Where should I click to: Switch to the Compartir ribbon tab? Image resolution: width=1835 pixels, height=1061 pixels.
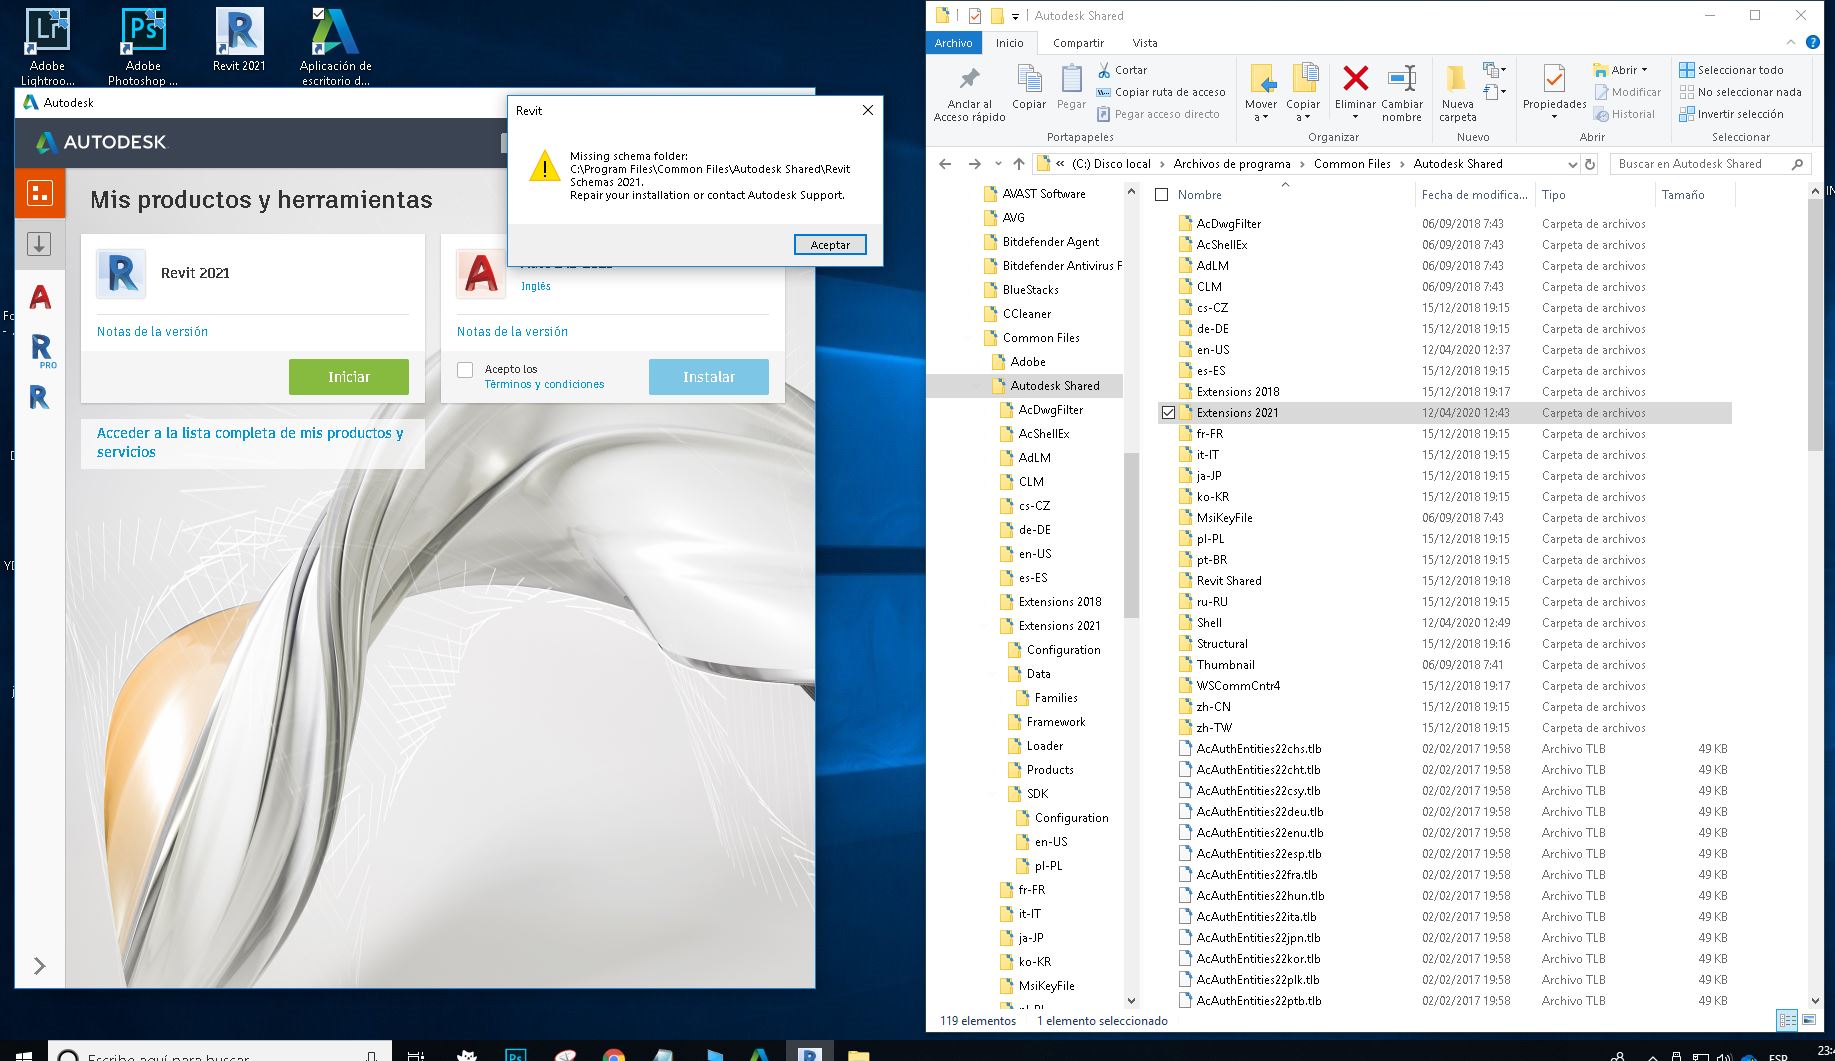(1078, 43)
